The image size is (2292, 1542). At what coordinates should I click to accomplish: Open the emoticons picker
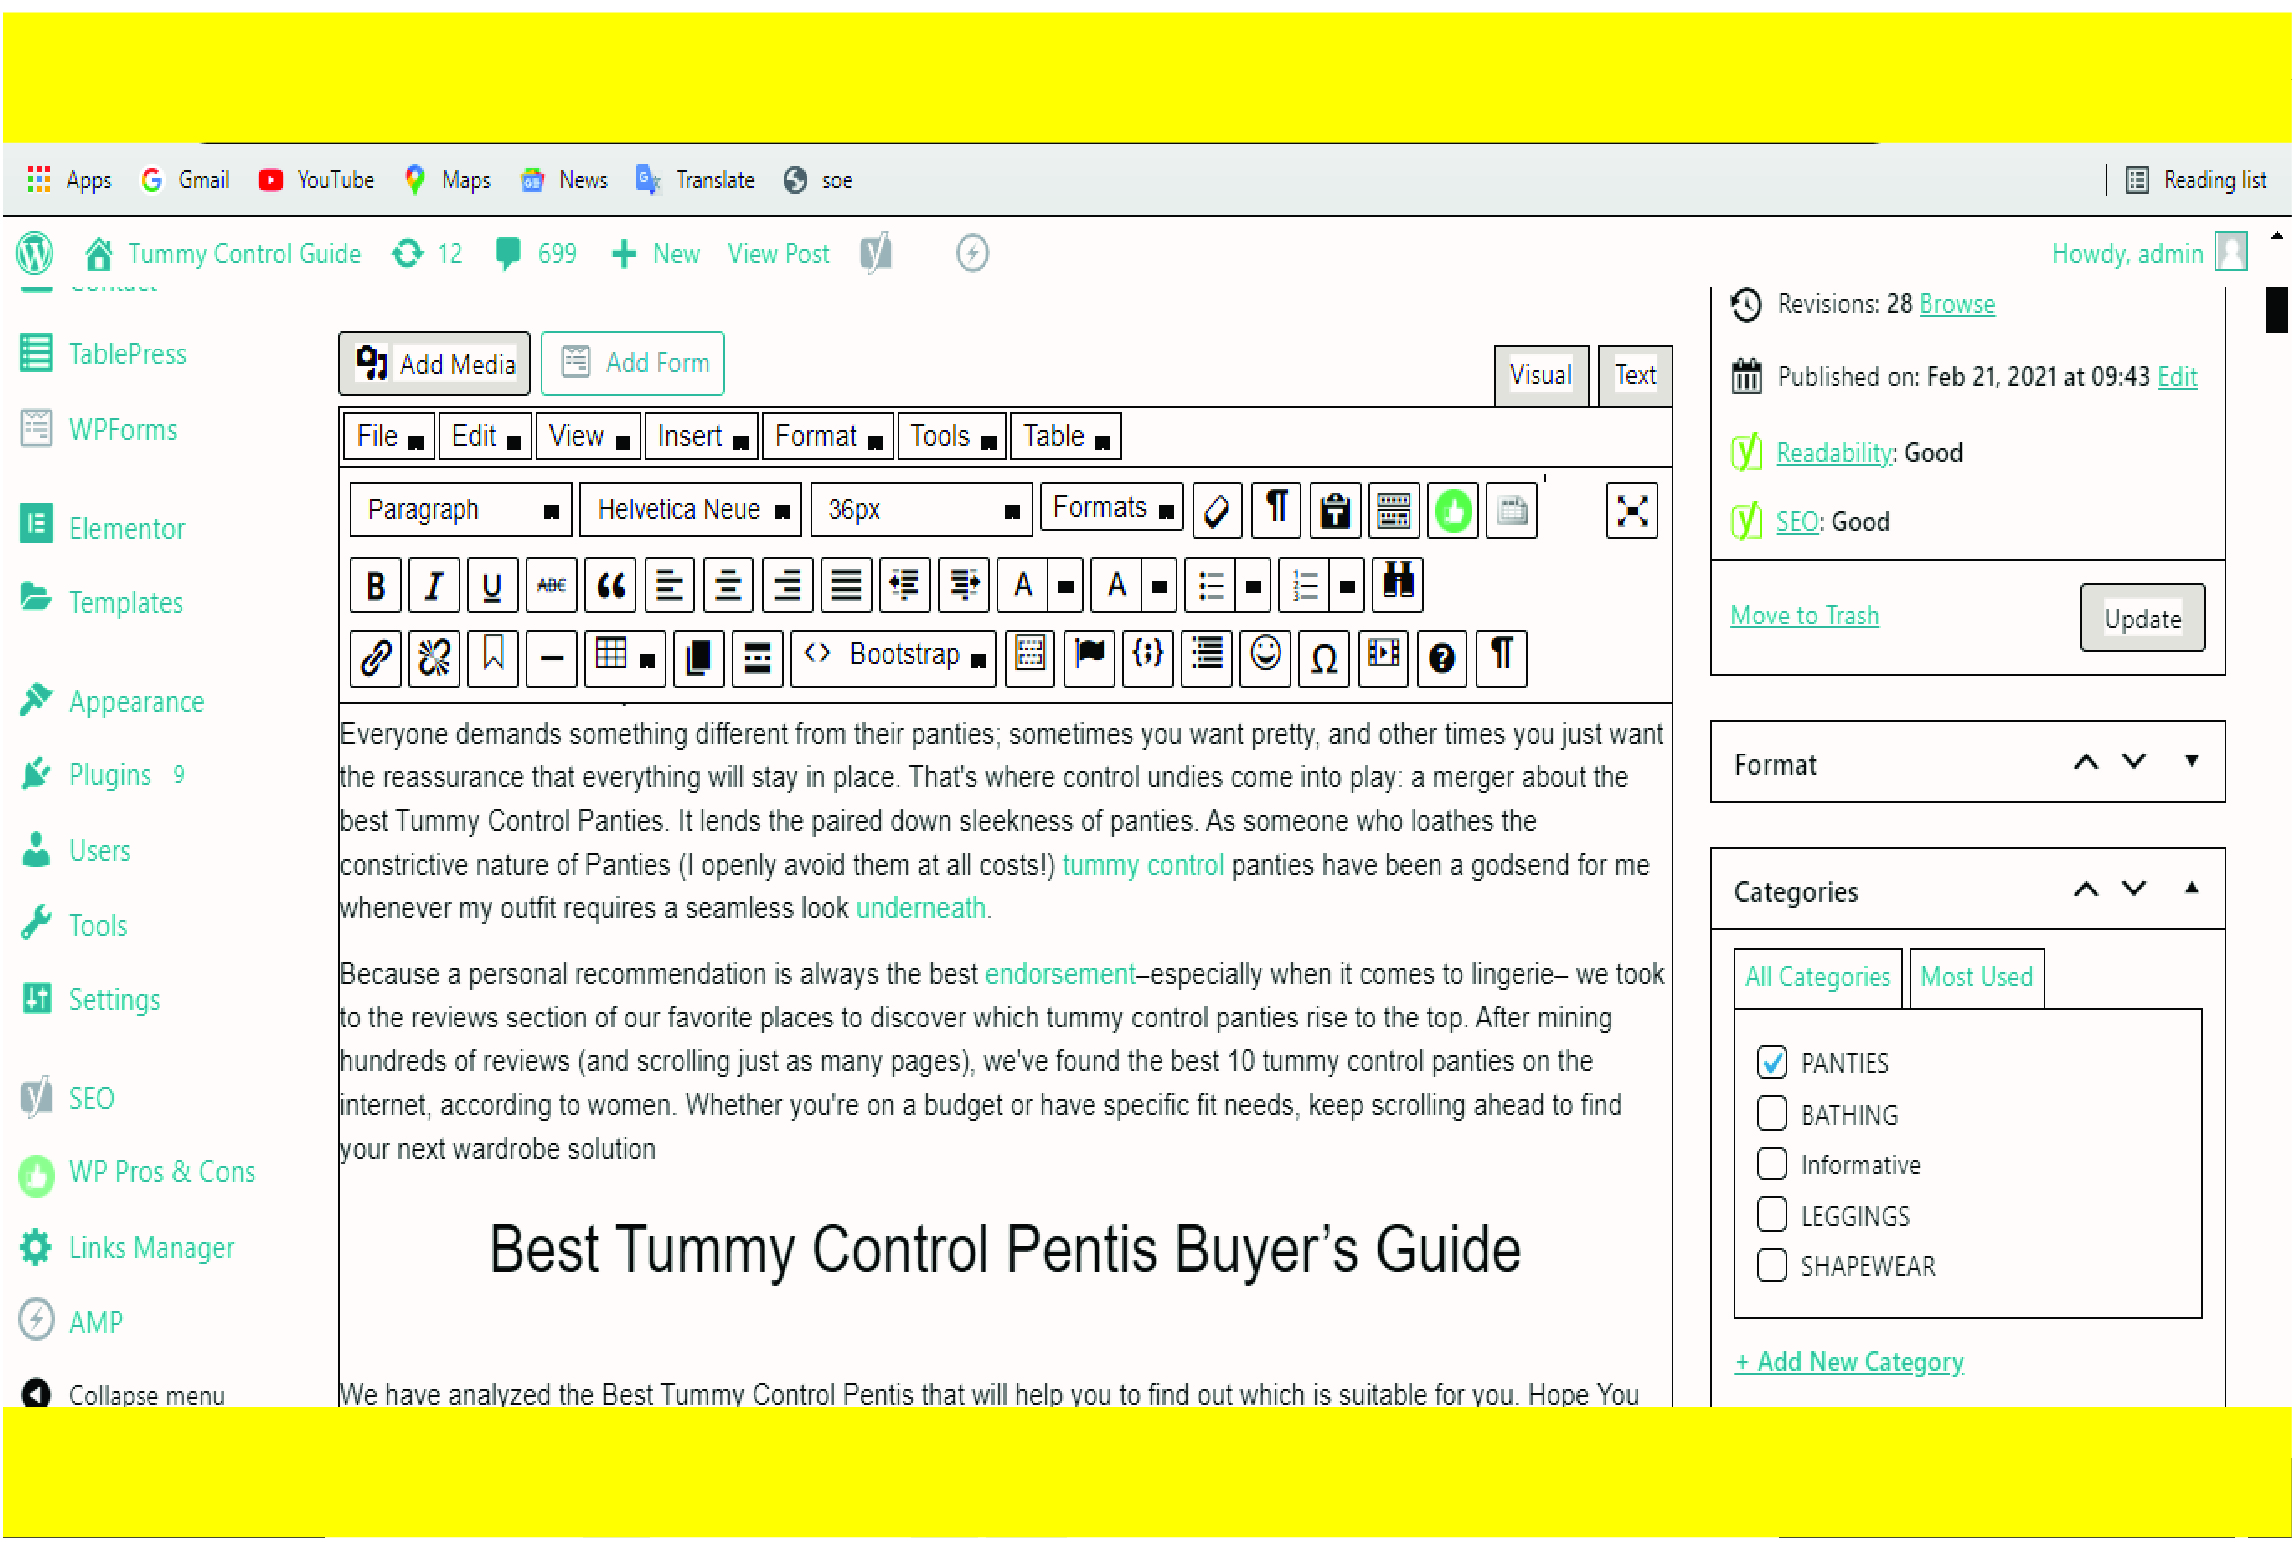tap(1265, 658)
